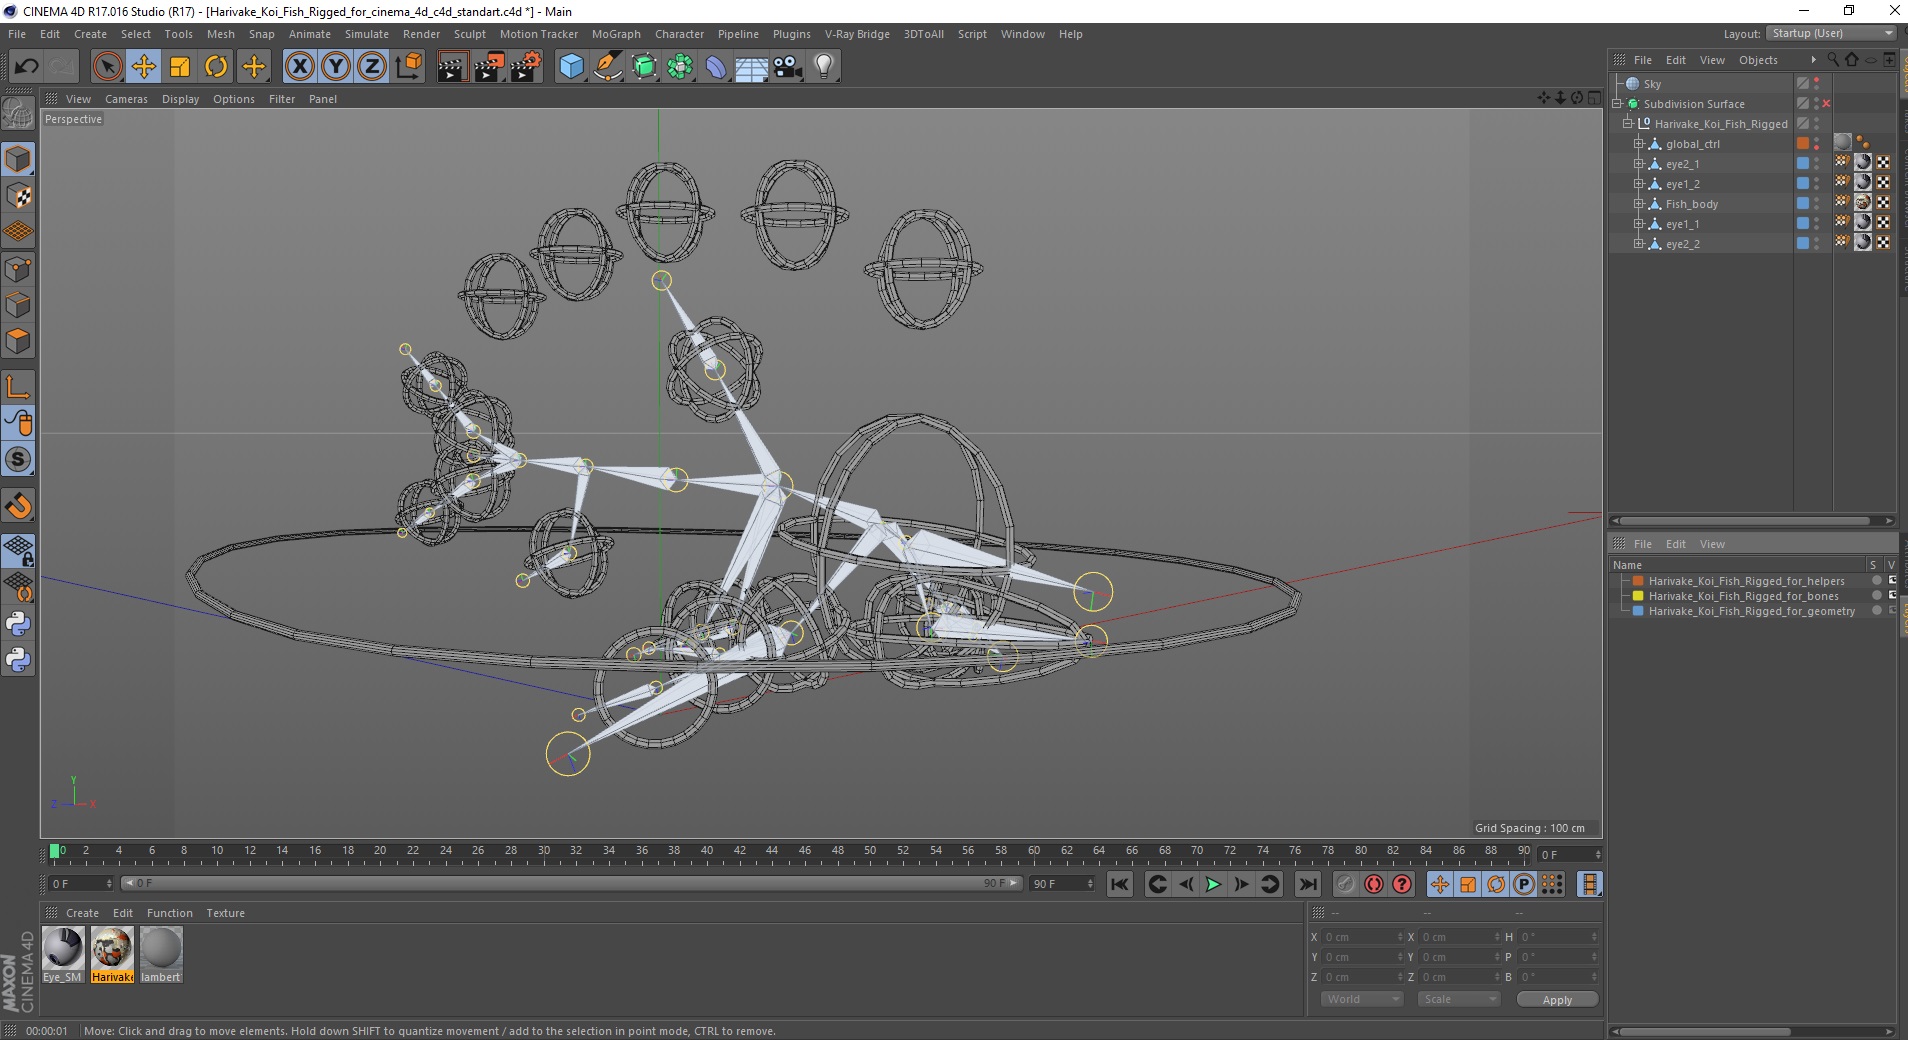Switch to Texture mode

click(x=18, y=196)
